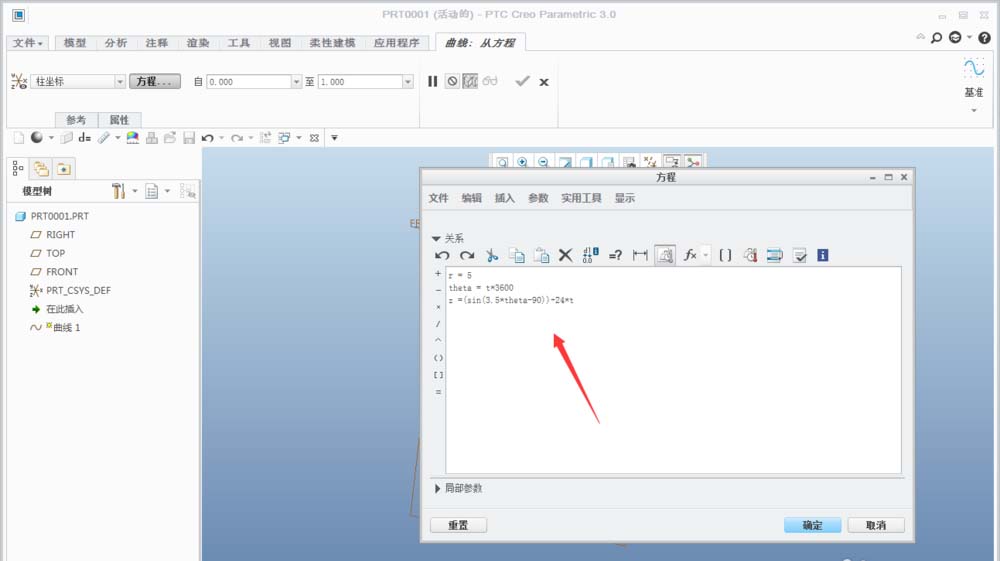The width and height of the screenshot is (1000, 561).
Task: Insert brackets parameter icon in relations toolbar
Action: (725, 256)
